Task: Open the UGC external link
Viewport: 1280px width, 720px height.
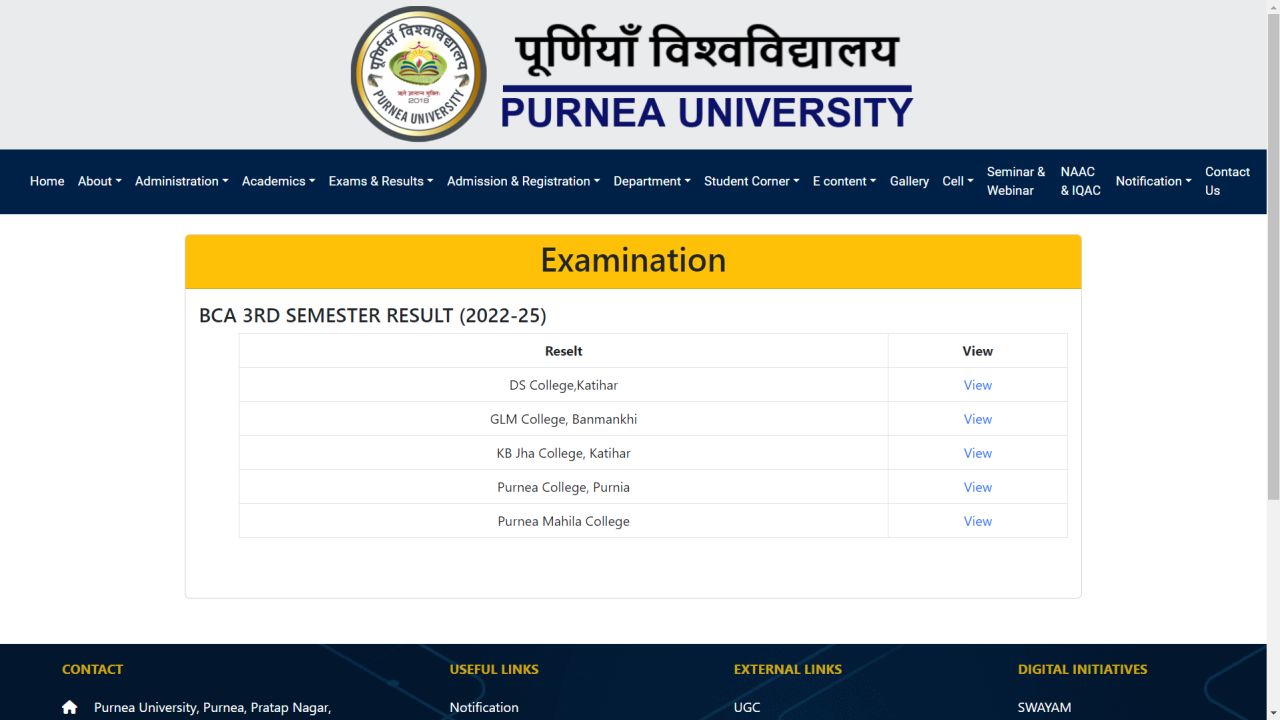Action: tap(747, 707)
